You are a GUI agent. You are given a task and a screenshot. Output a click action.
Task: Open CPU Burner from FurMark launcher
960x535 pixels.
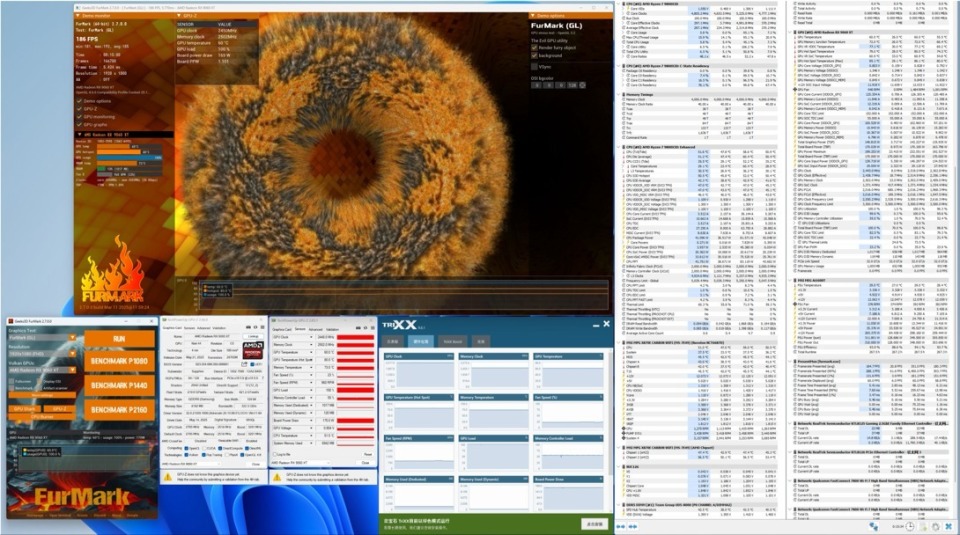[x=43, y=417]
